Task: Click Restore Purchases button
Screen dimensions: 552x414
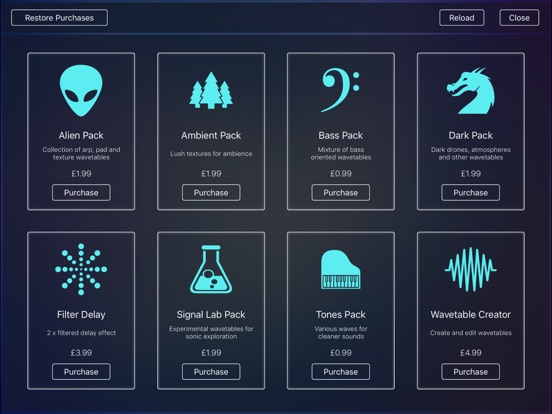Action: click(x=59, y=18)
